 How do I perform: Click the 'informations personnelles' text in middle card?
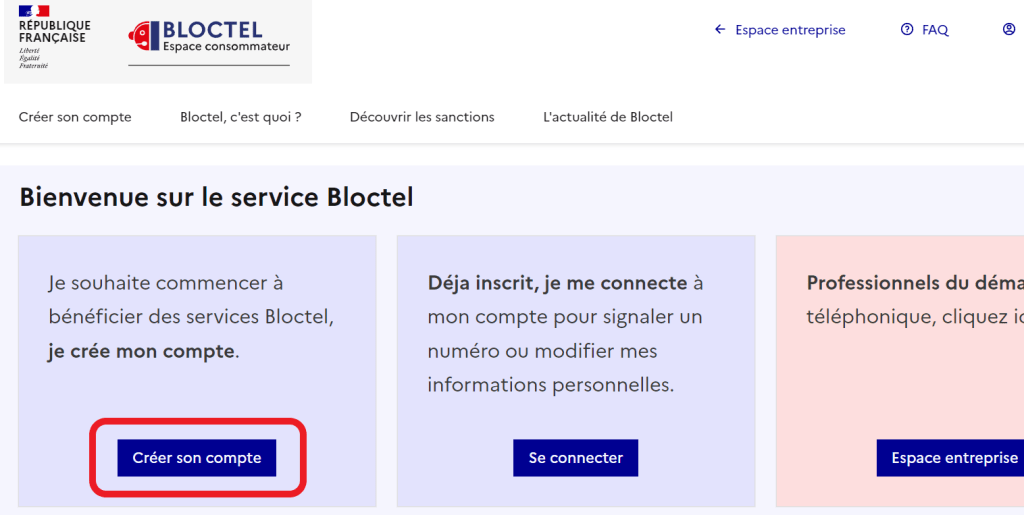551,385
